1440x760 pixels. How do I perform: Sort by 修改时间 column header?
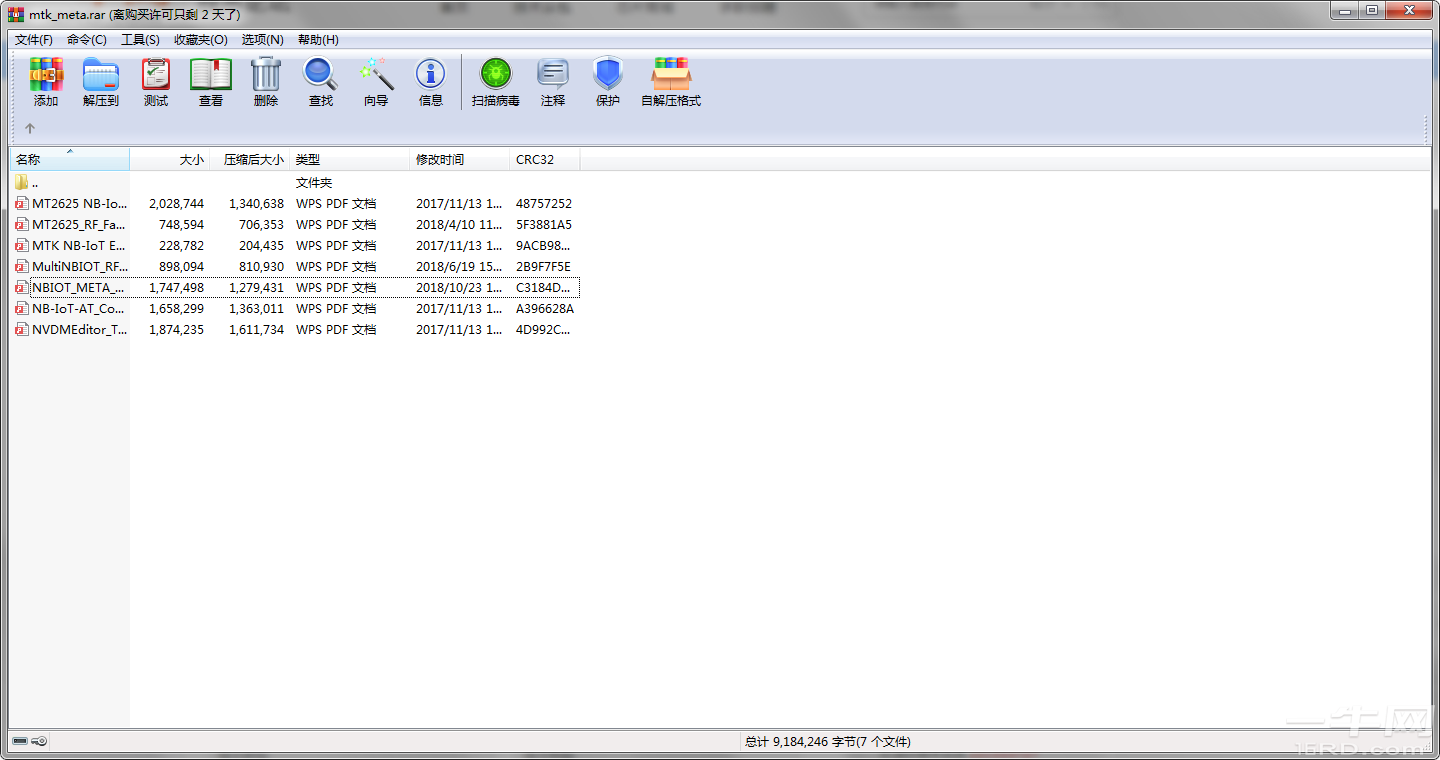coord(440,160)
